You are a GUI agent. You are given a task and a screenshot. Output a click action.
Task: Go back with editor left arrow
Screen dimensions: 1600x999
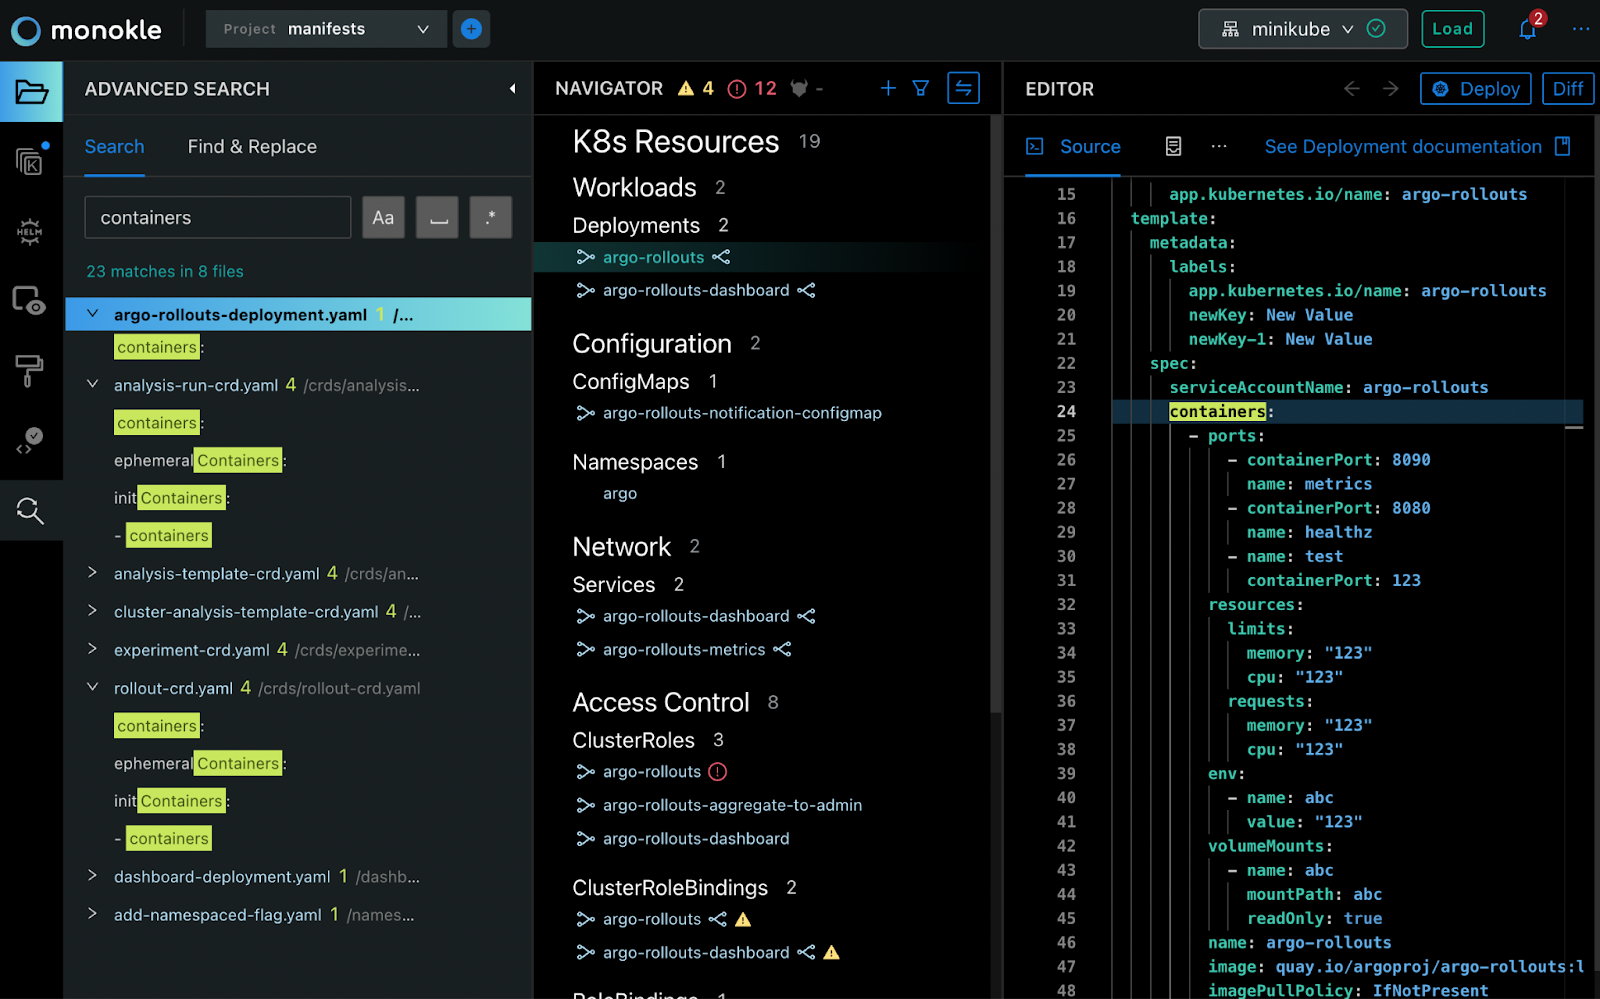(1352, 88)
